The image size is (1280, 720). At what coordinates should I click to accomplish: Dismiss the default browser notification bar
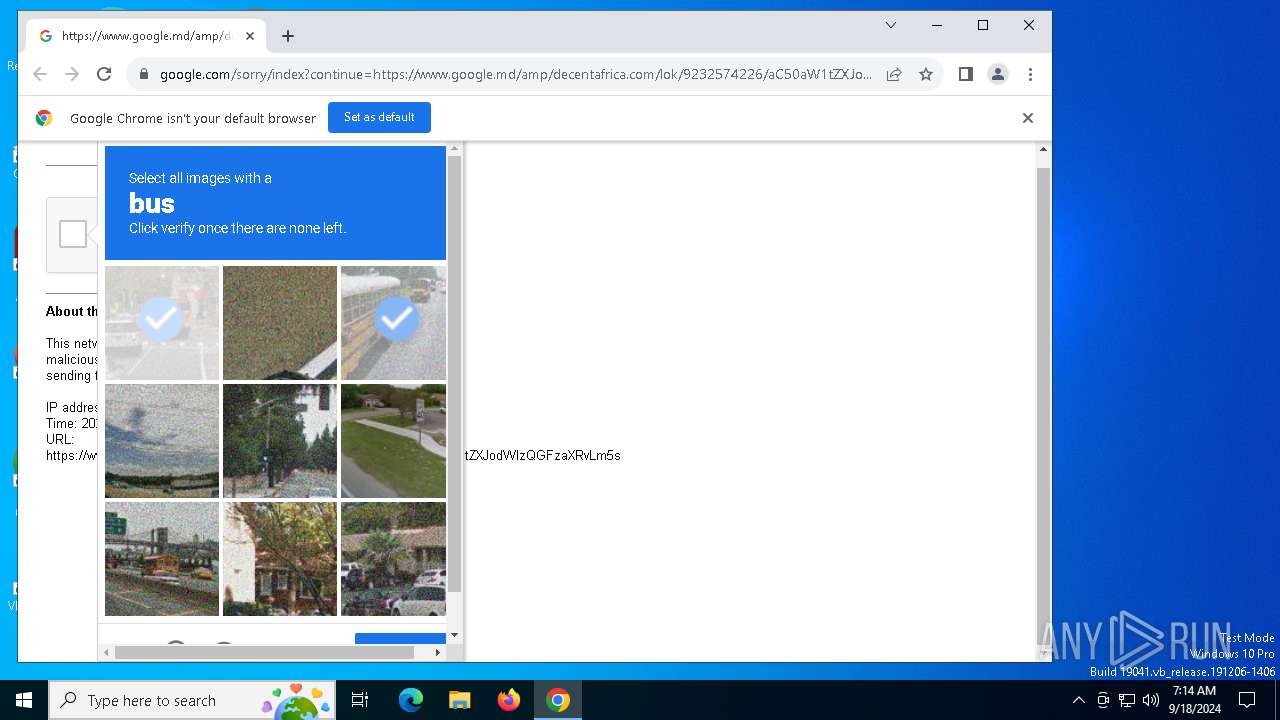click(1027, 118)
